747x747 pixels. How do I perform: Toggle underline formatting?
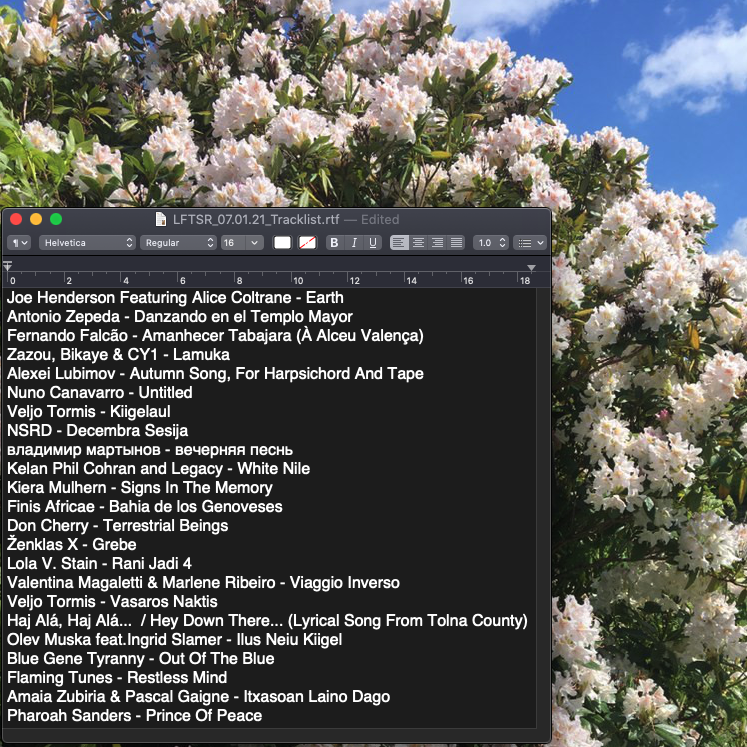(373, 243)
